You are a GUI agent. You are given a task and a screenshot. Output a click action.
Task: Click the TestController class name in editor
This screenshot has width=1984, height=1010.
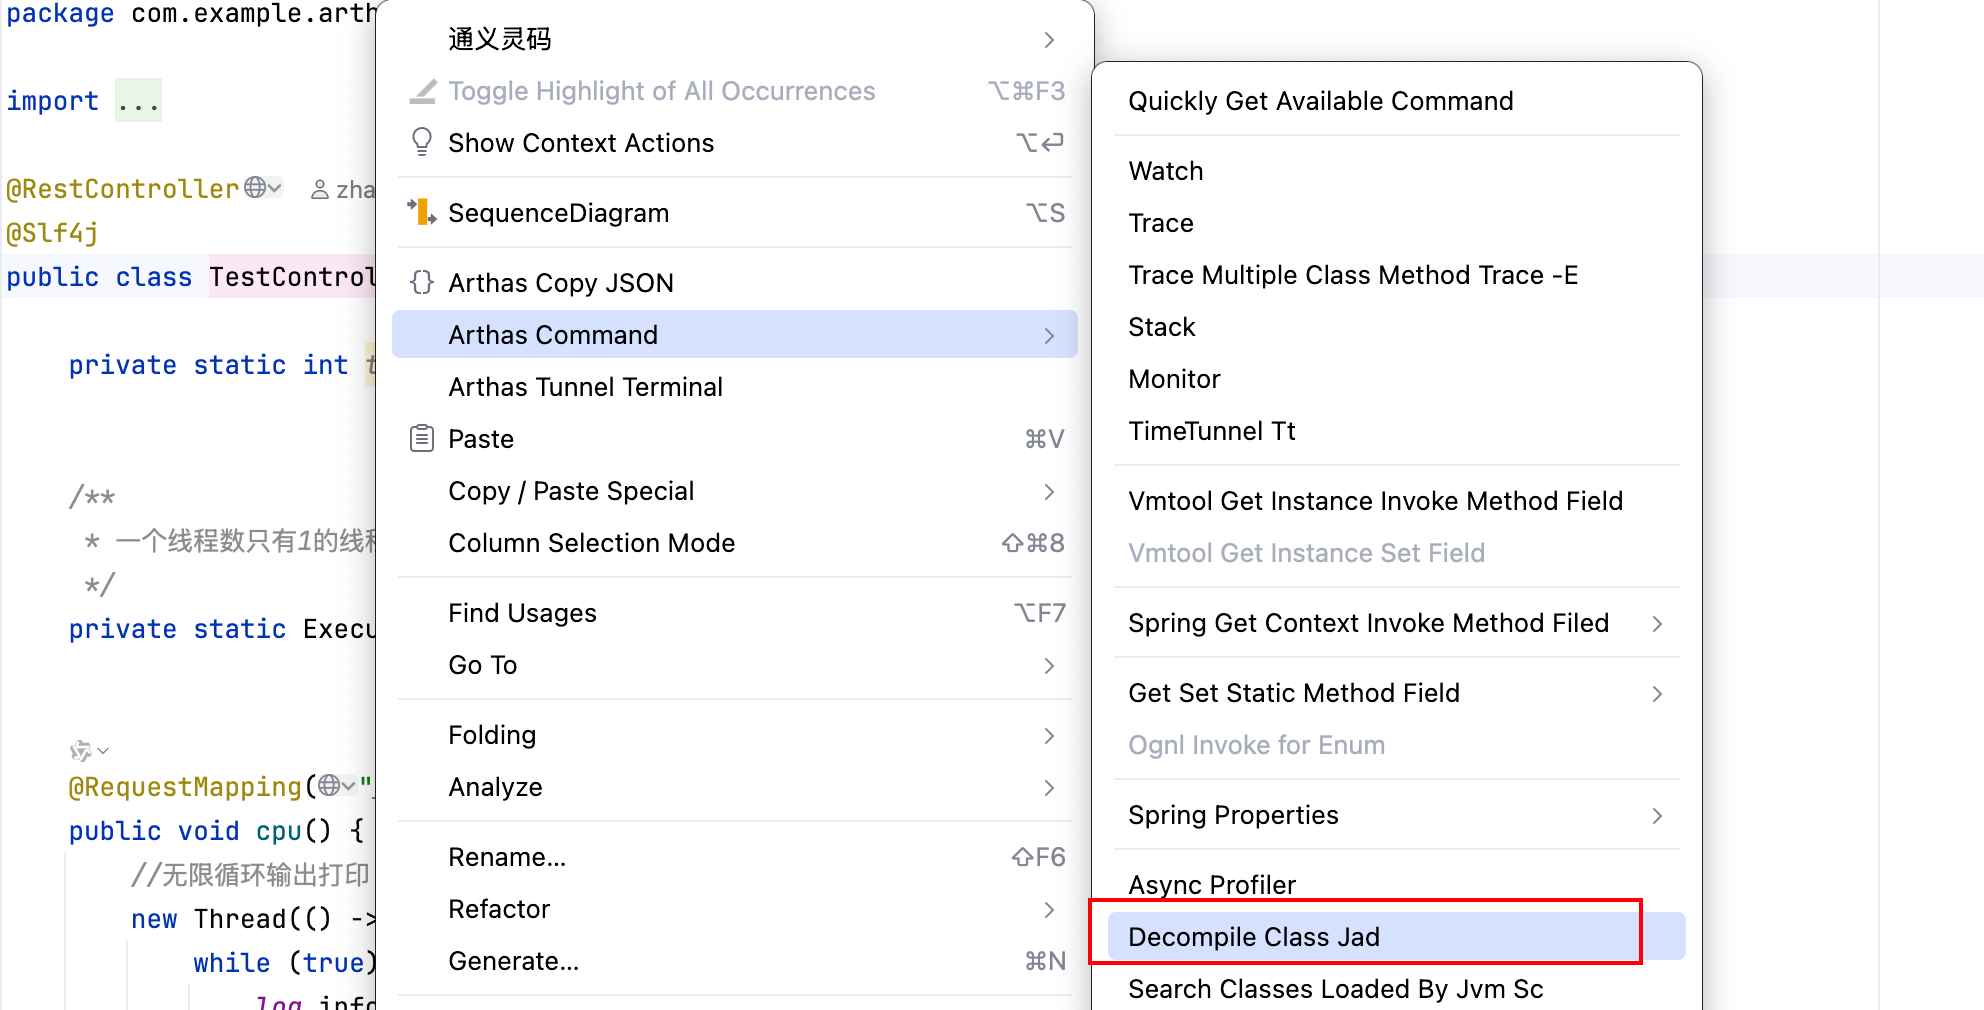tap(291, 277)
